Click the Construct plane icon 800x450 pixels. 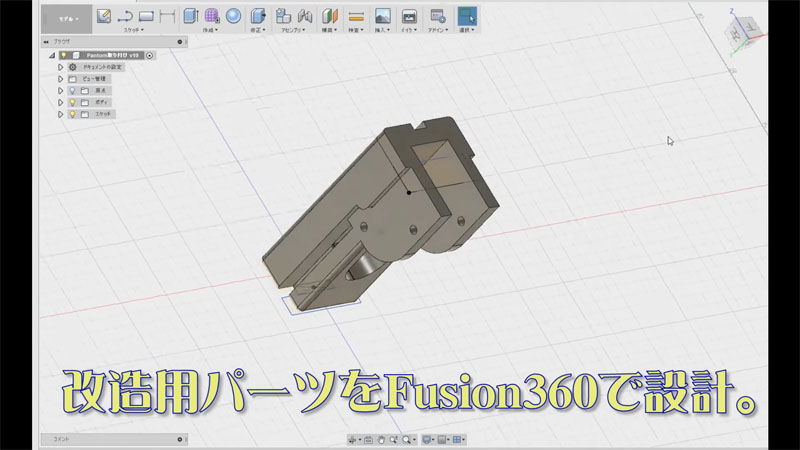[x=330, y=16]
